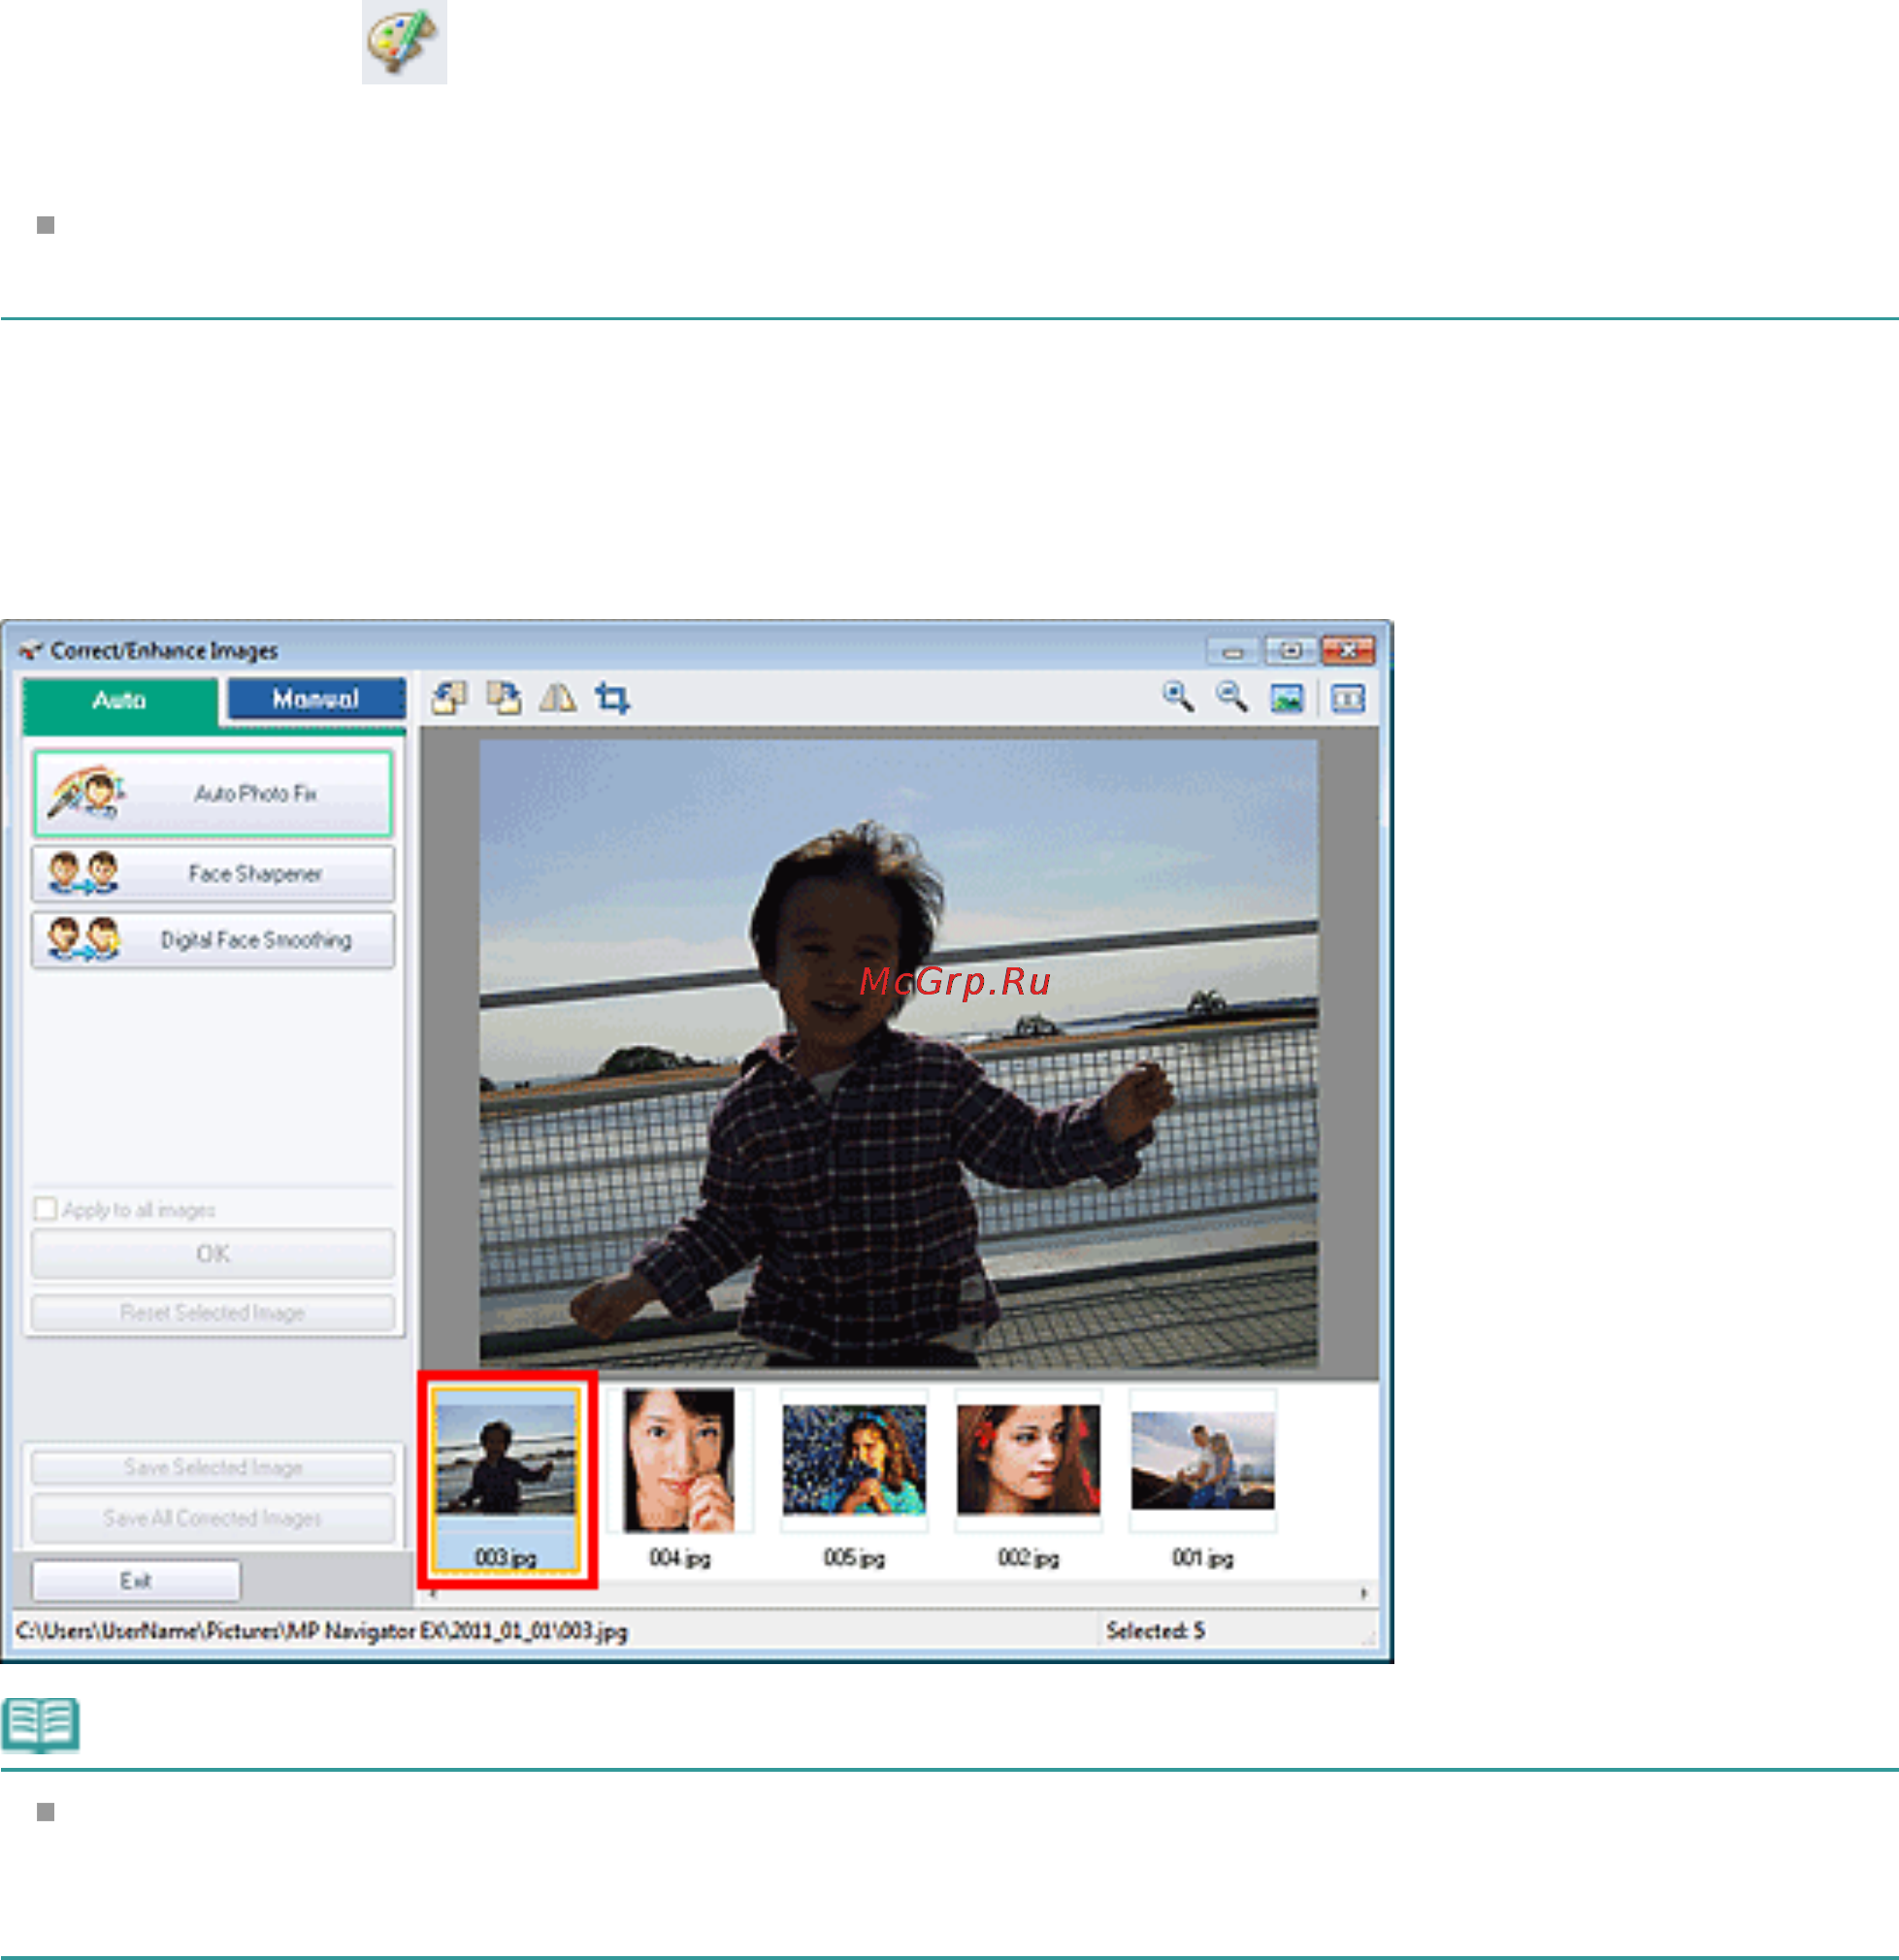This screenshot has height=1960, width=1899.
Task: Select the 002.jpg thumbnail
Action: click(x=1028, y=1478)
